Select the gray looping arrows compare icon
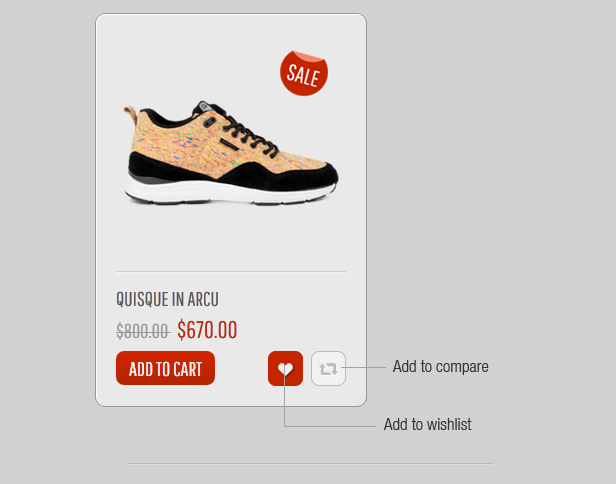 pos(328,369)
